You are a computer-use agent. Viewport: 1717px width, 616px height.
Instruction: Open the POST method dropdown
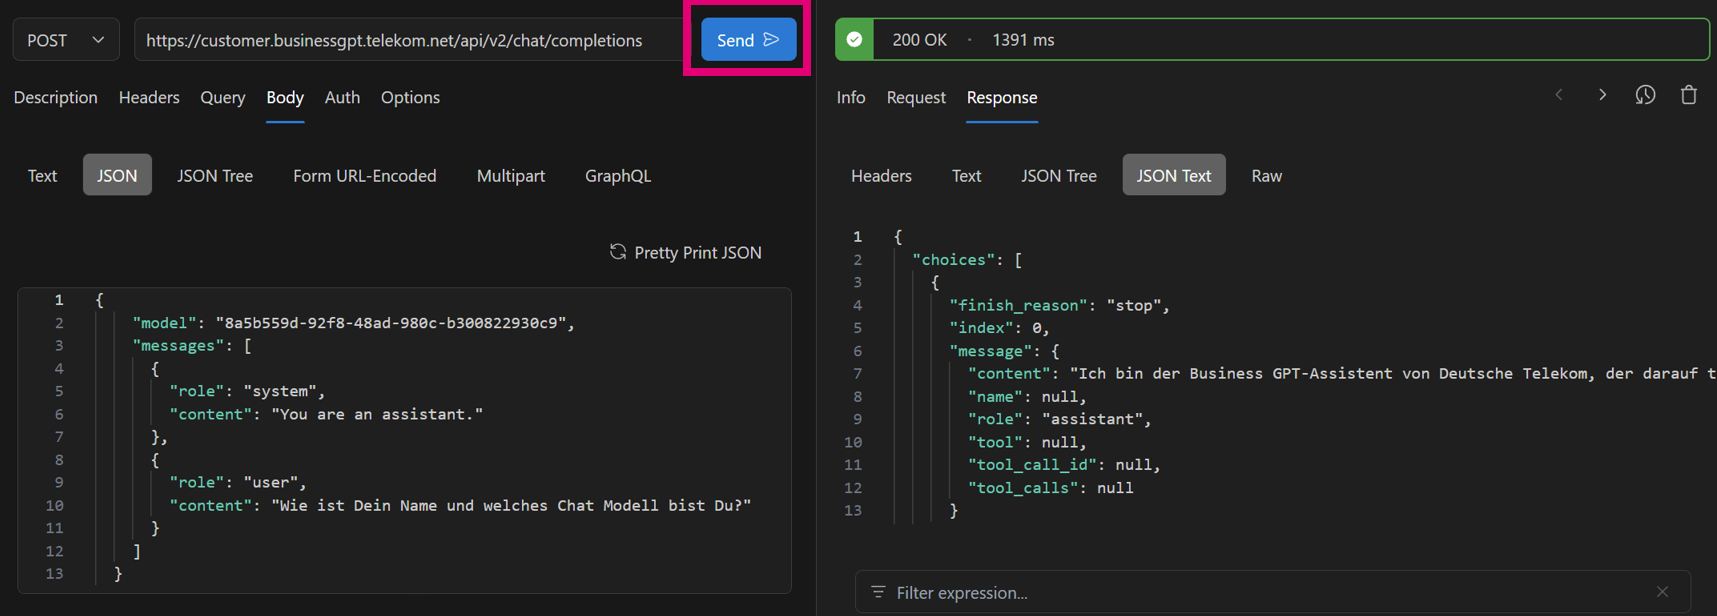pos(66,40)
